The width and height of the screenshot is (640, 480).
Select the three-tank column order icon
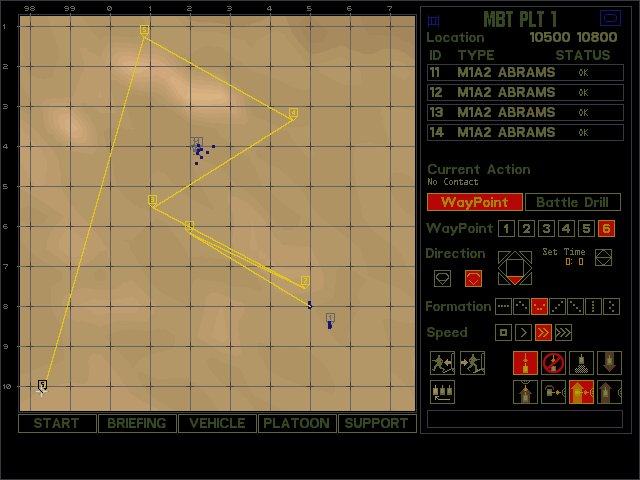pyautogui.click(x=442, y=393)
